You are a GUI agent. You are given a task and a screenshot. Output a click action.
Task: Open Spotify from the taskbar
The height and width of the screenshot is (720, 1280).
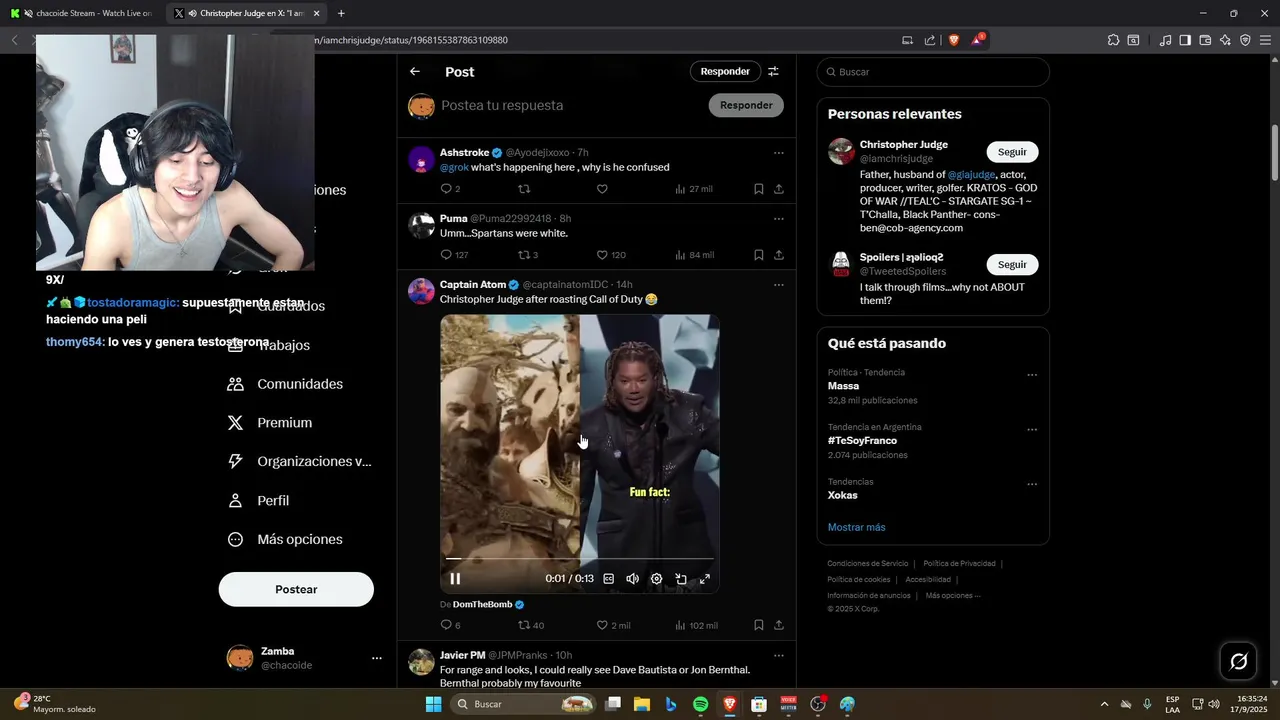click(700, 704)
